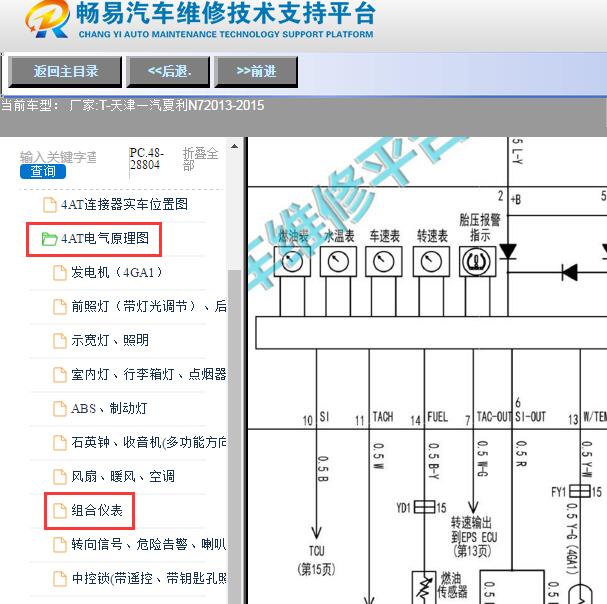The width and height of the screenshot is (607, 604).
Task: Click the page icon beside 组合仪表
Action: click(60, 511)
